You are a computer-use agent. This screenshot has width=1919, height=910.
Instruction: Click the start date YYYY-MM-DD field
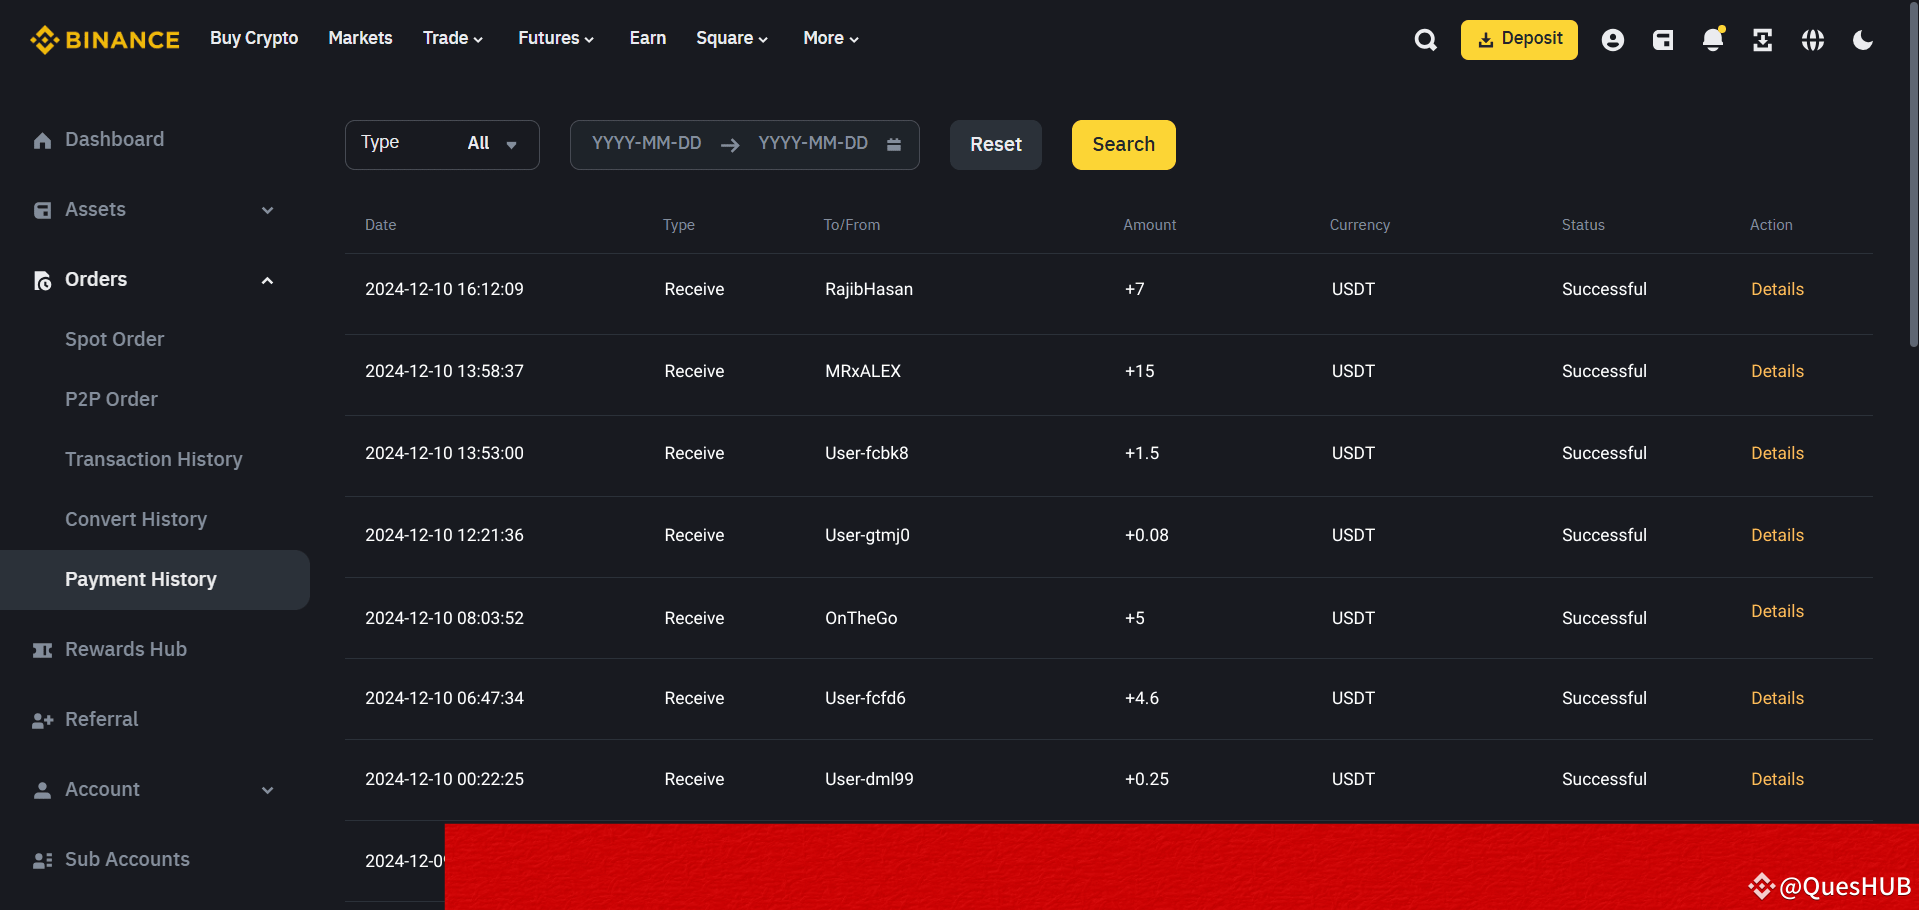click(646, 143)
